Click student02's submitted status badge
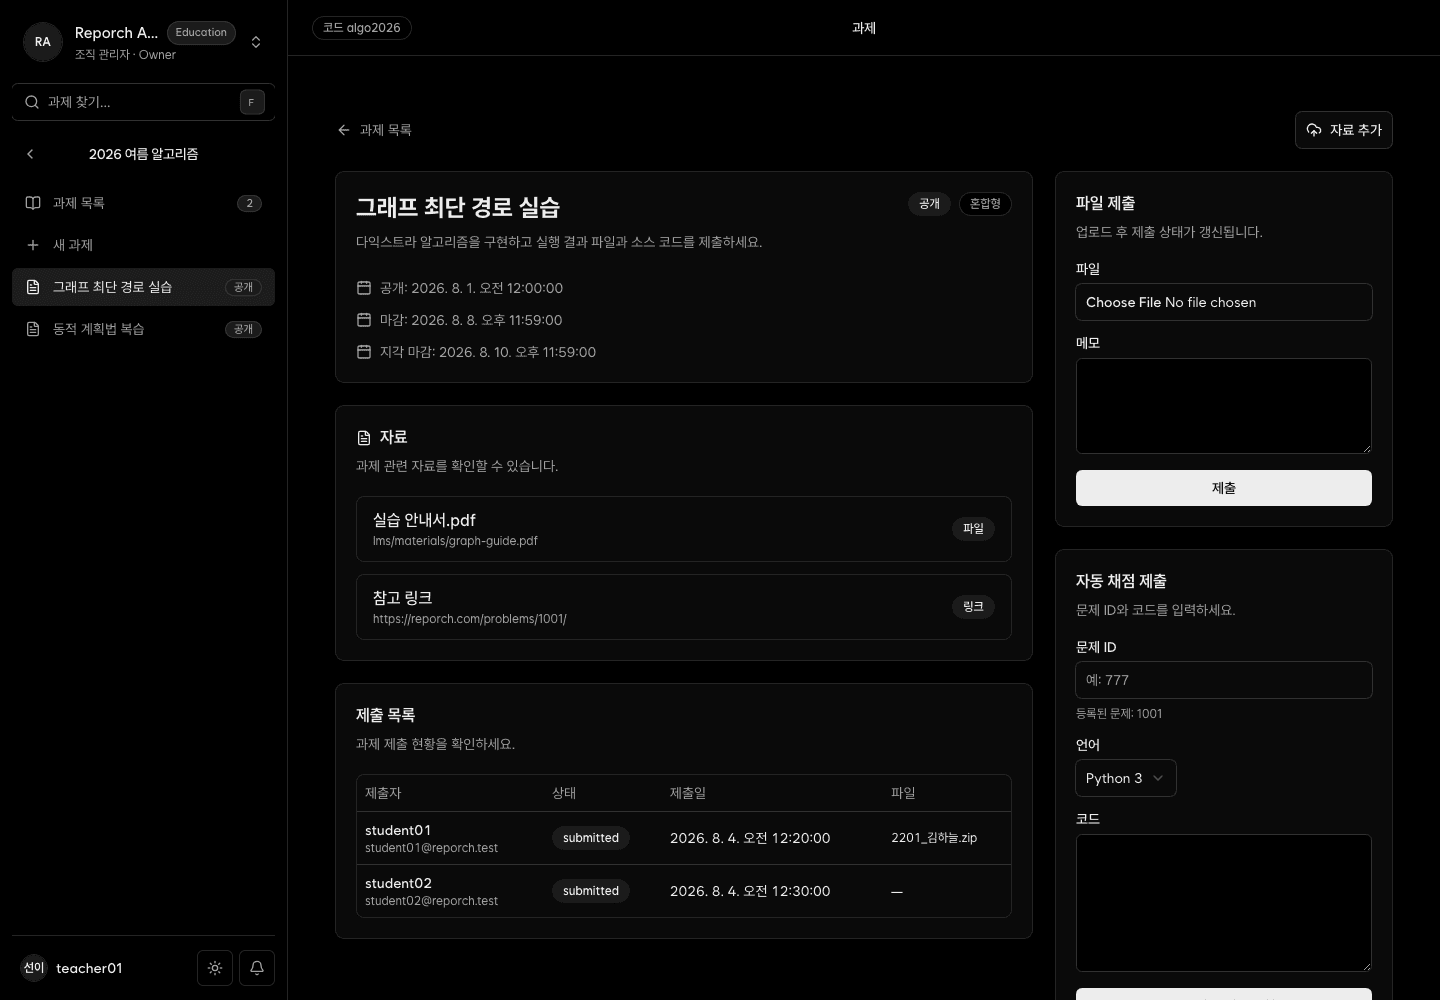 [x=591, y=891]
